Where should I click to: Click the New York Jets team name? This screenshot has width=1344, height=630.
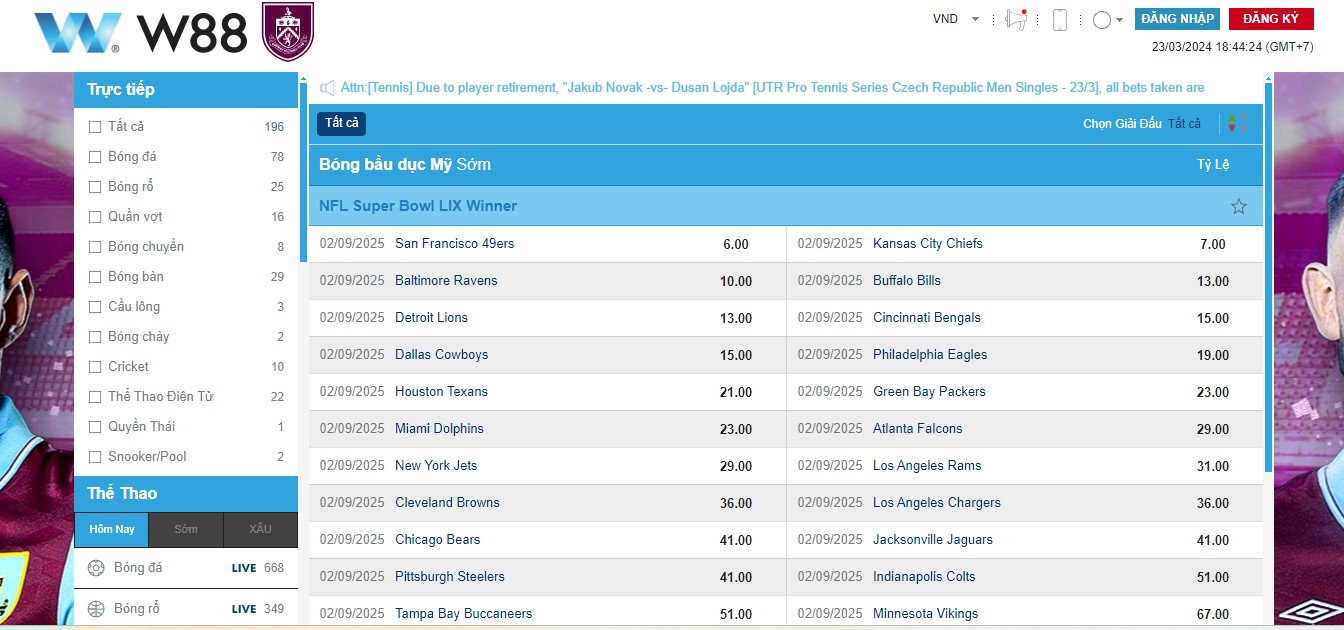[x=436, y=465]
